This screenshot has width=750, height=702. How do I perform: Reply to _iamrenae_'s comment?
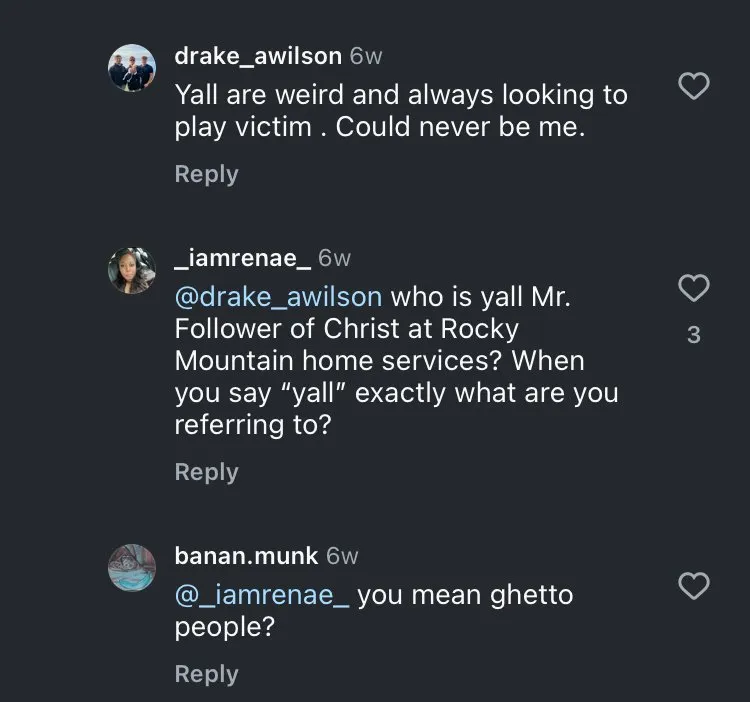206,472
